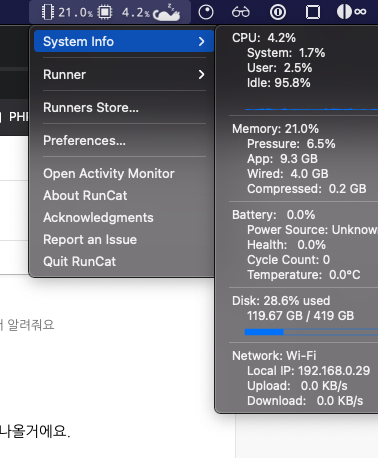Click the square frame icon in menu bar
This screenshot has height=458, width=378.
[313, 12]
